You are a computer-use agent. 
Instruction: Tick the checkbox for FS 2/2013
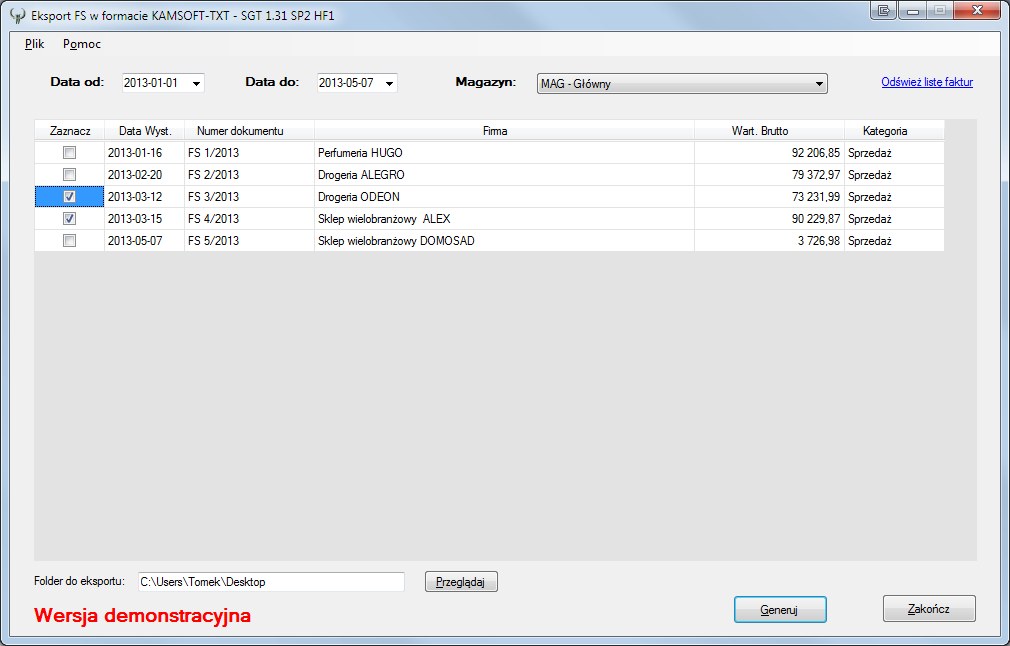[70, 175]
